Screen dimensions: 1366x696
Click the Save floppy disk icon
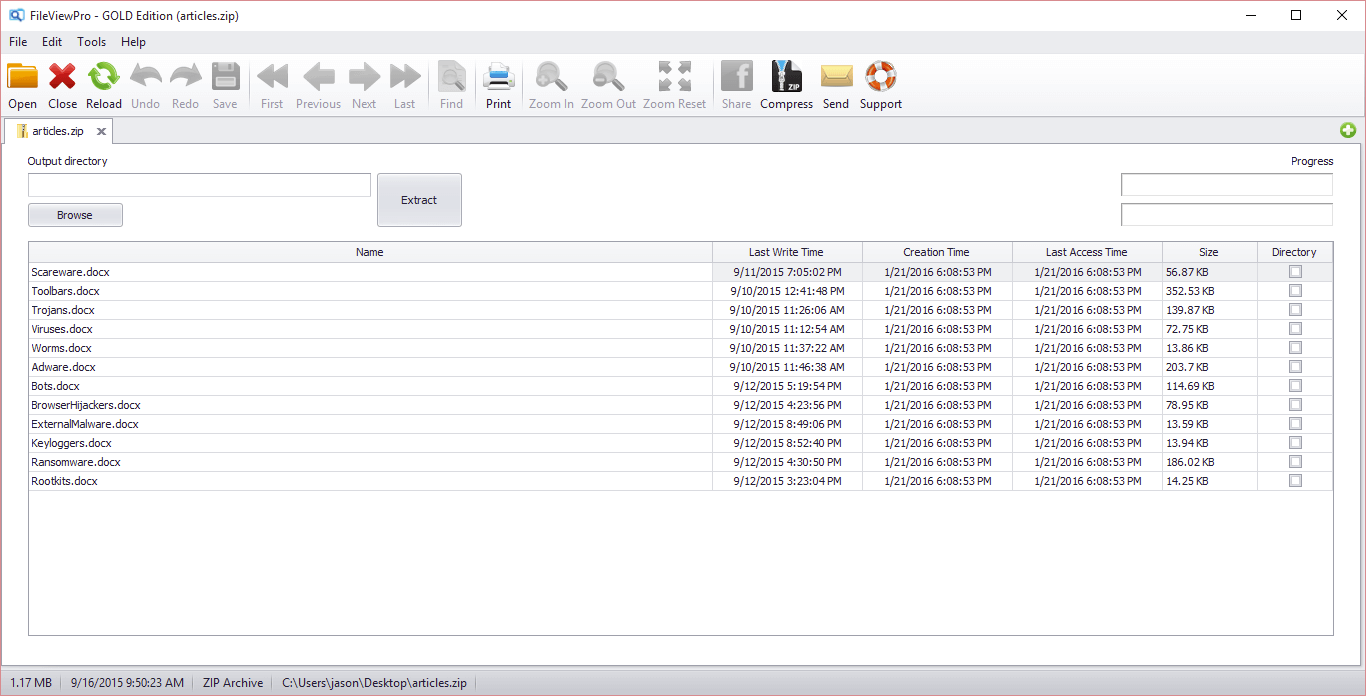point(225,77)
